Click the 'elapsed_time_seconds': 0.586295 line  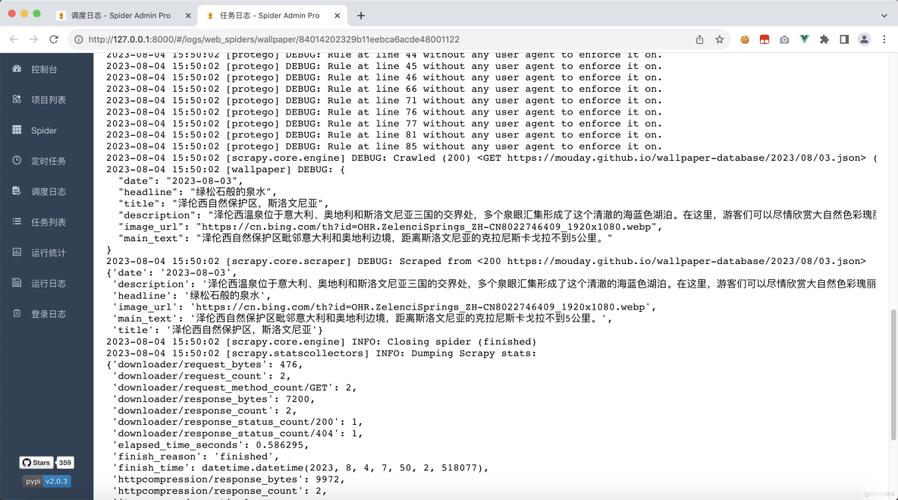pos(211,445)
